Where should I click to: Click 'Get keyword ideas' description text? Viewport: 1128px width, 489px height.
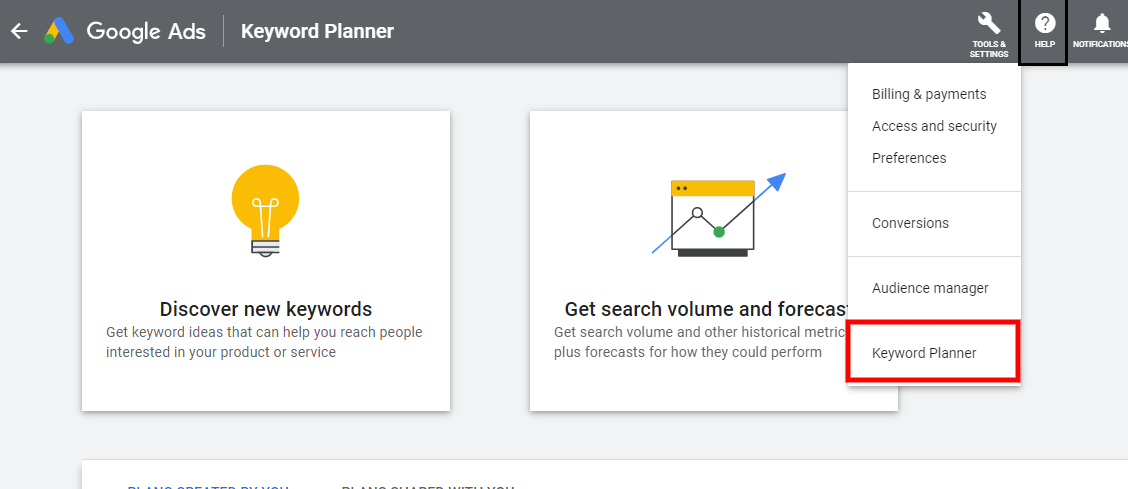(264, 342)
